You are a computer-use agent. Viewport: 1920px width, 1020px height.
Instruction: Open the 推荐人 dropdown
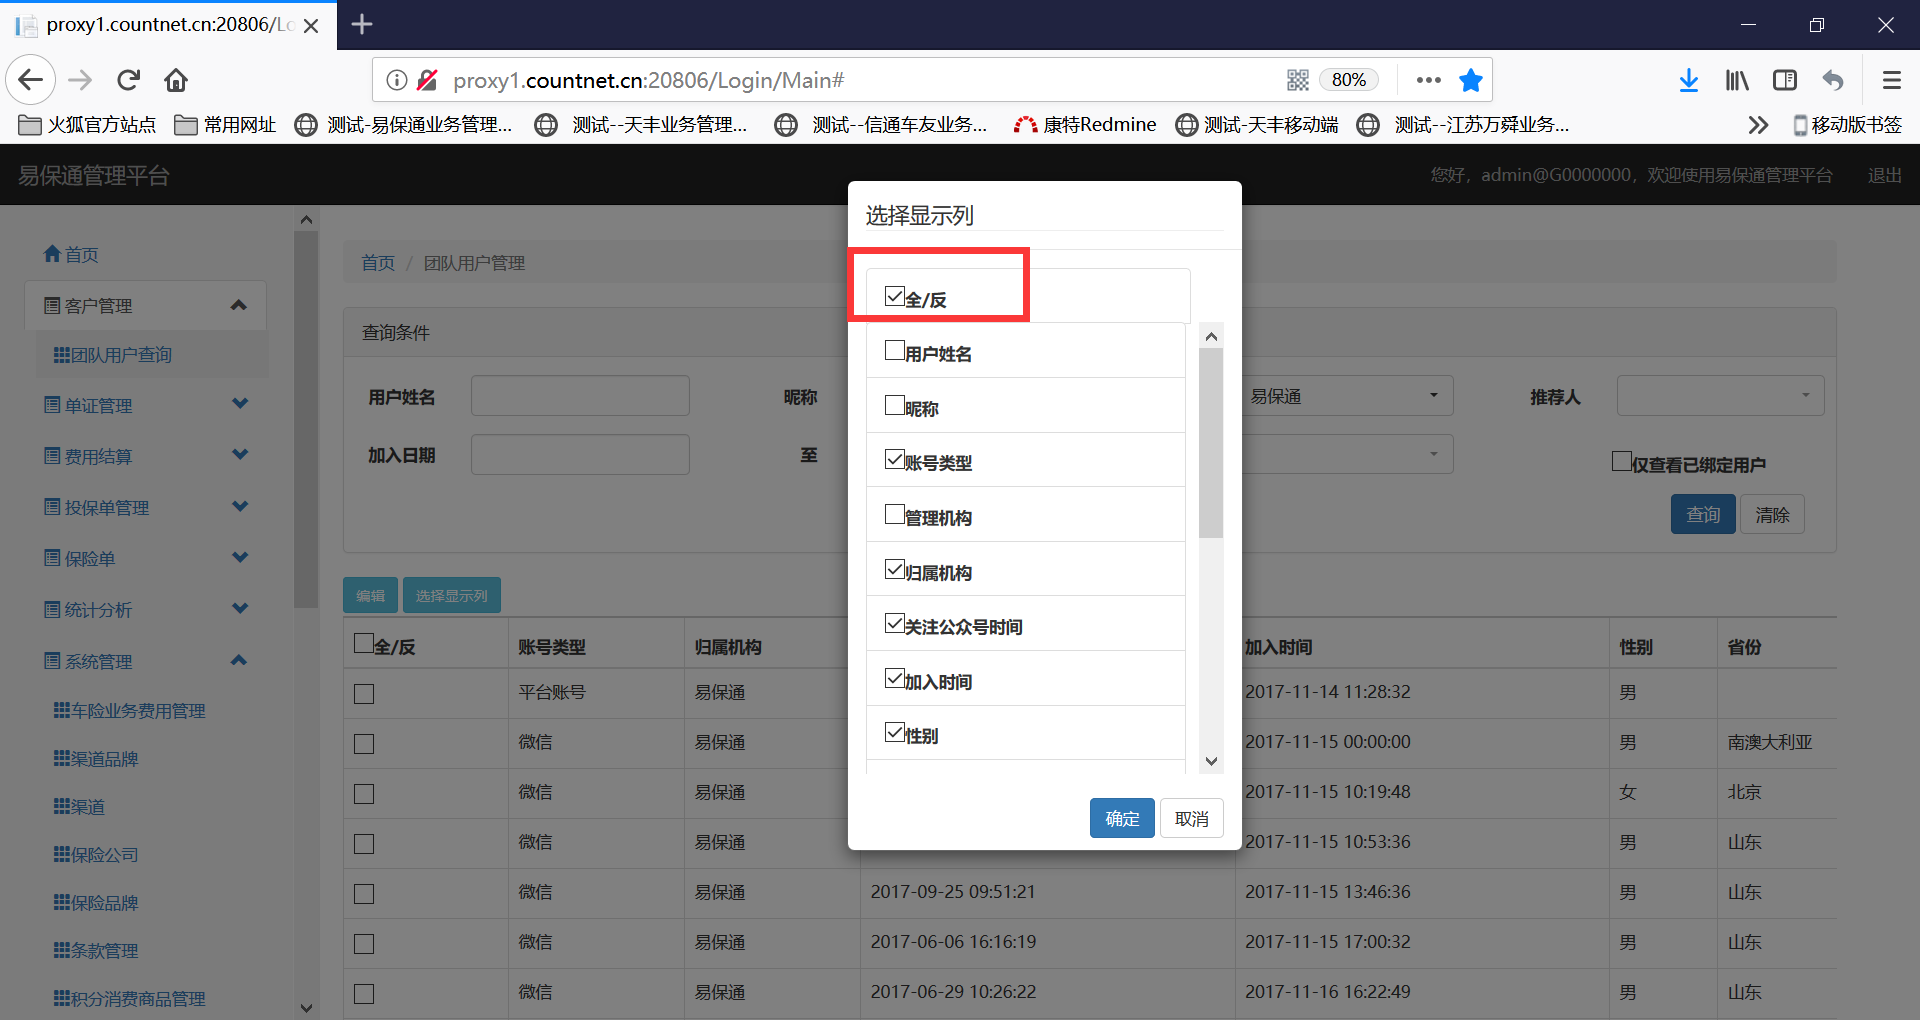tap(1719, 396)
